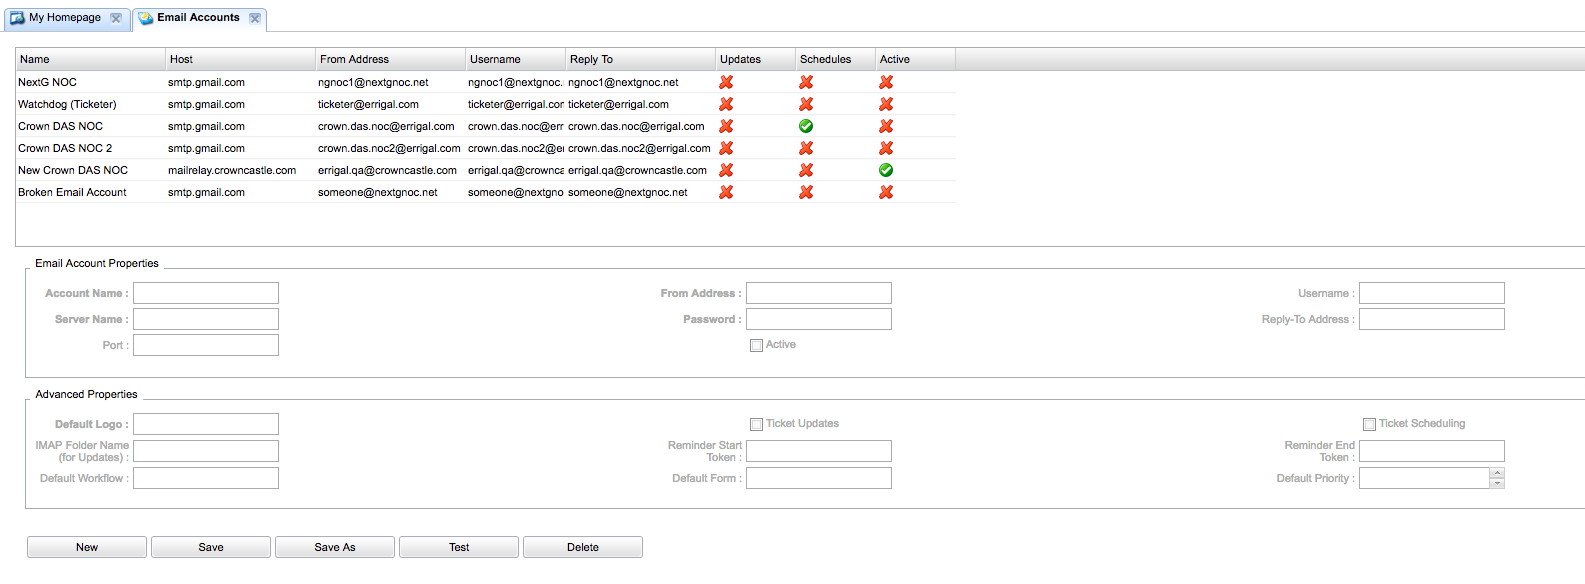Screen dimensions: 1585x584
Task: Close the Email Accounts tab
Action: 255,18
